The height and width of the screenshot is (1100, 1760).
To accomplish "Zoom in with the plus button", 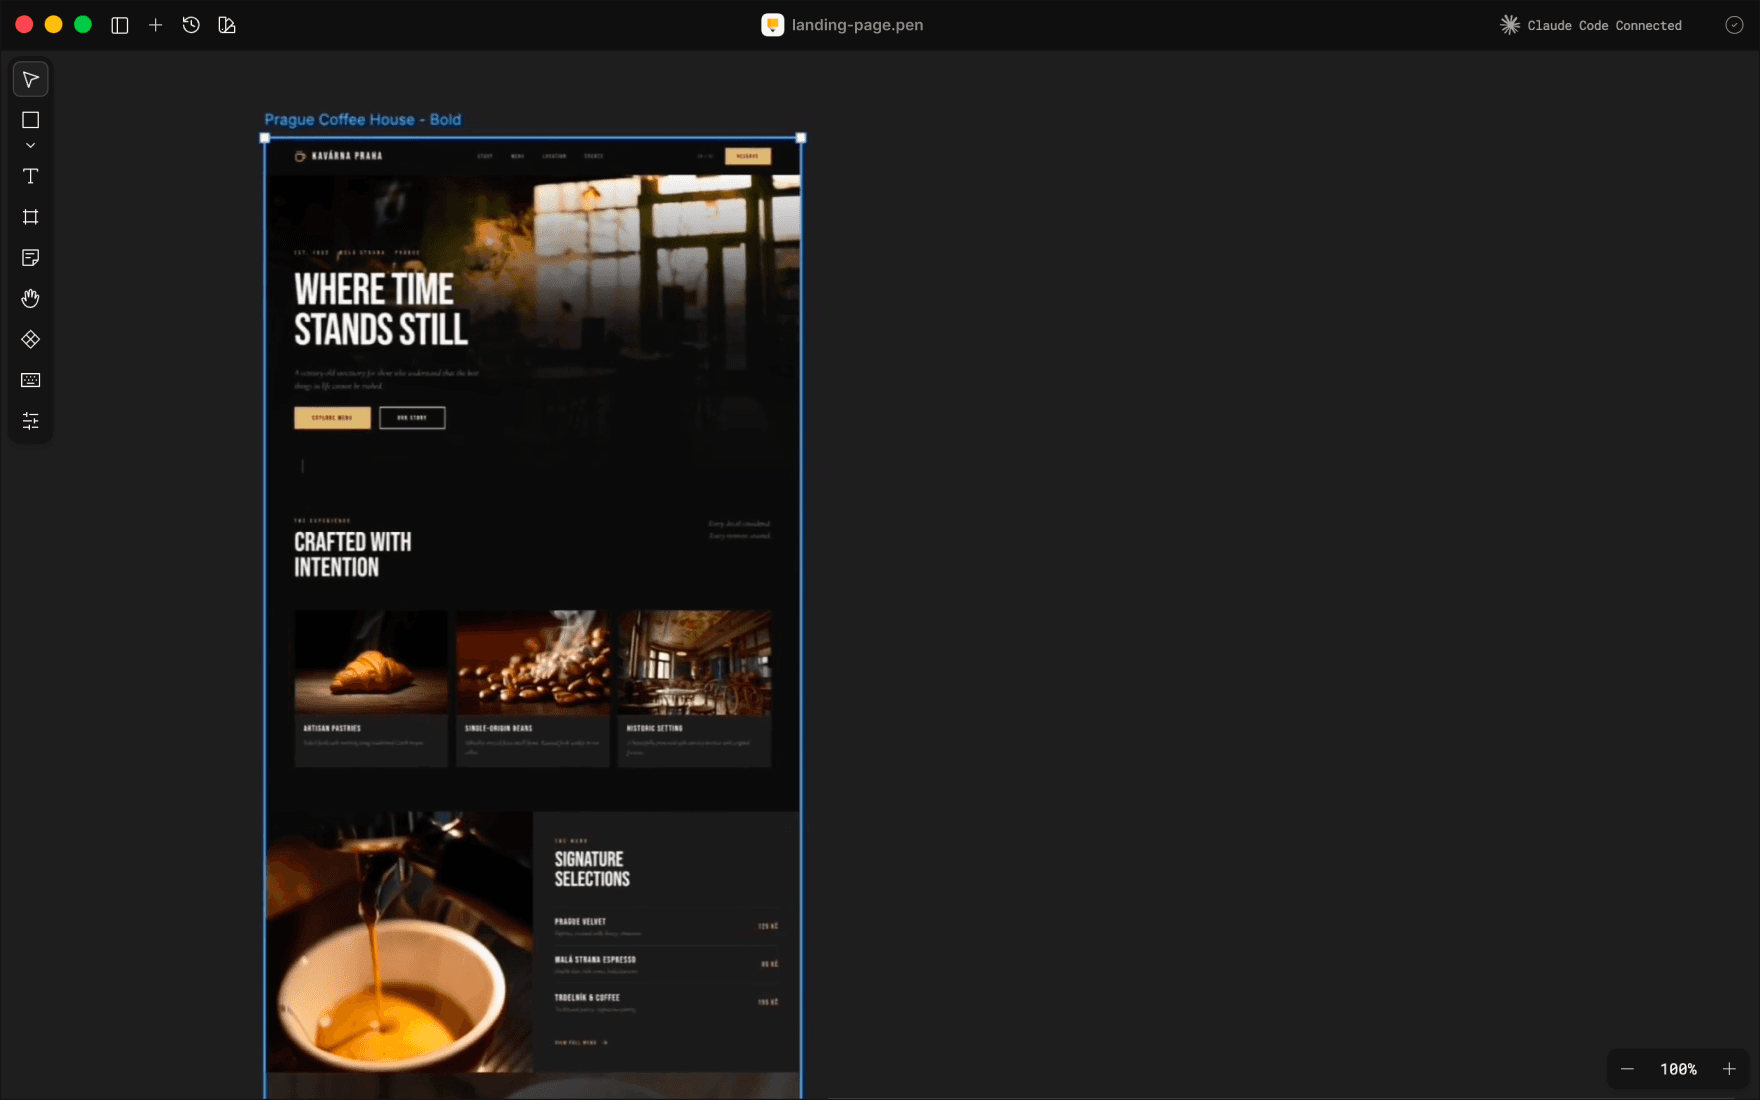I will click(x=1729, y=1069).
